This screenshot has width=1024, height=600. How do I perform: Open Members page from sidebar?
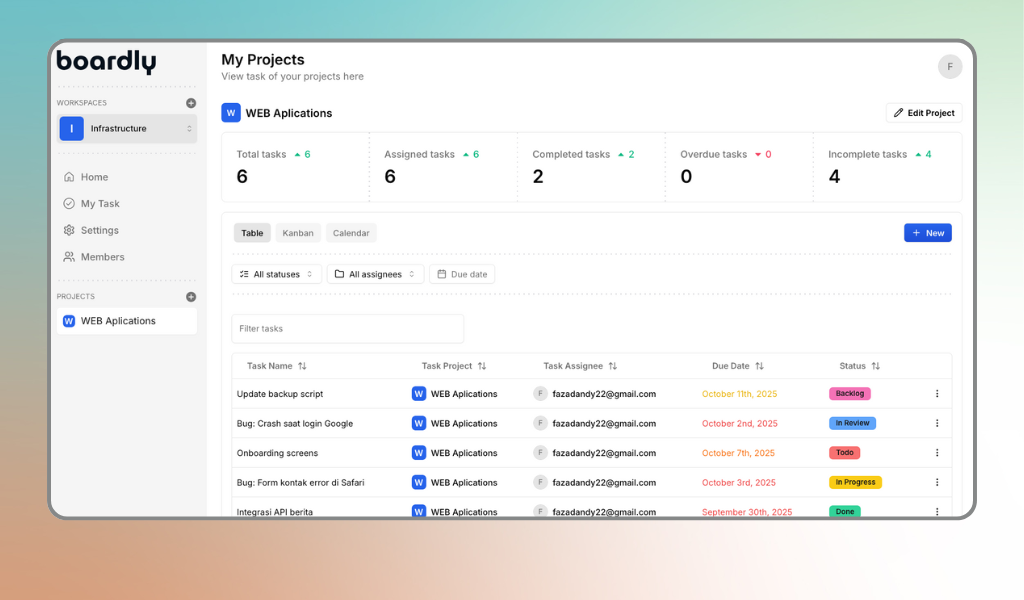click(x=102, y=257)
